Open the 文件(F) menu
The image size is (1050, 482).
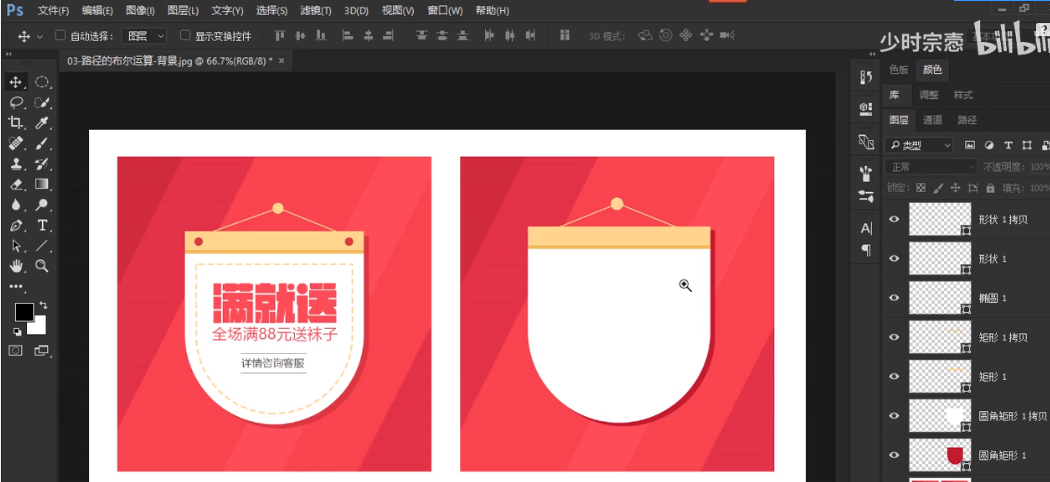54,11
